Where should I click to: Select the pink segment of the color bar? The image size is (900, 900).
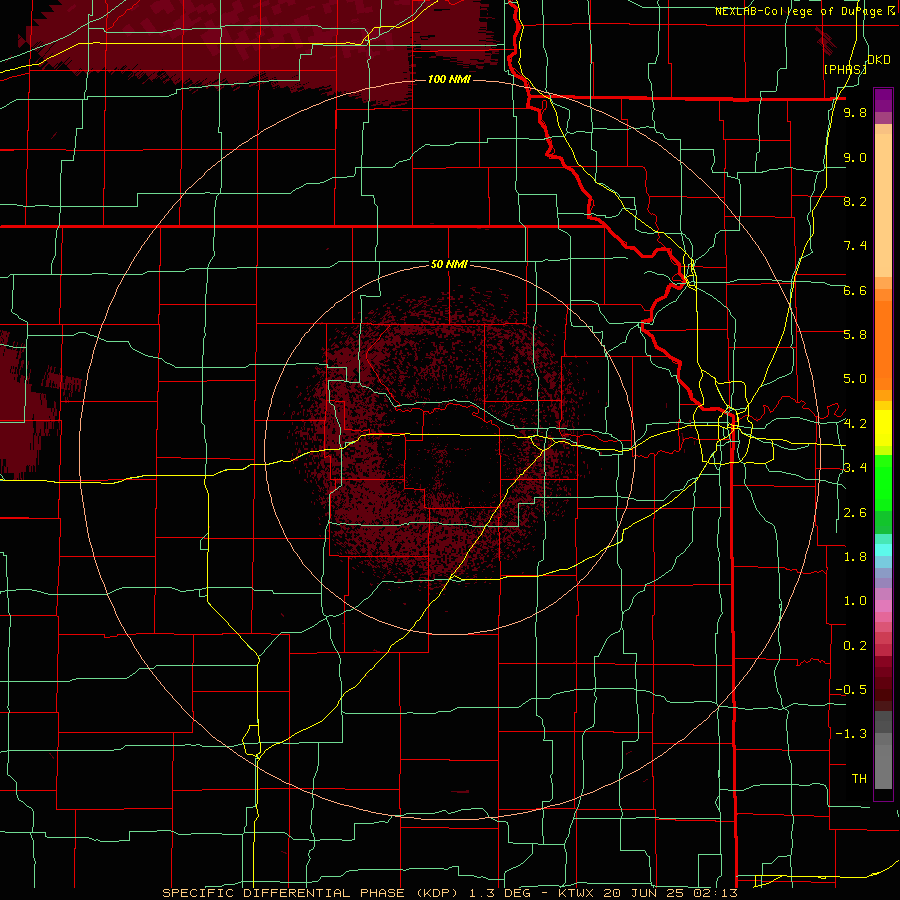pyautogui.click(x=883, y=606)
